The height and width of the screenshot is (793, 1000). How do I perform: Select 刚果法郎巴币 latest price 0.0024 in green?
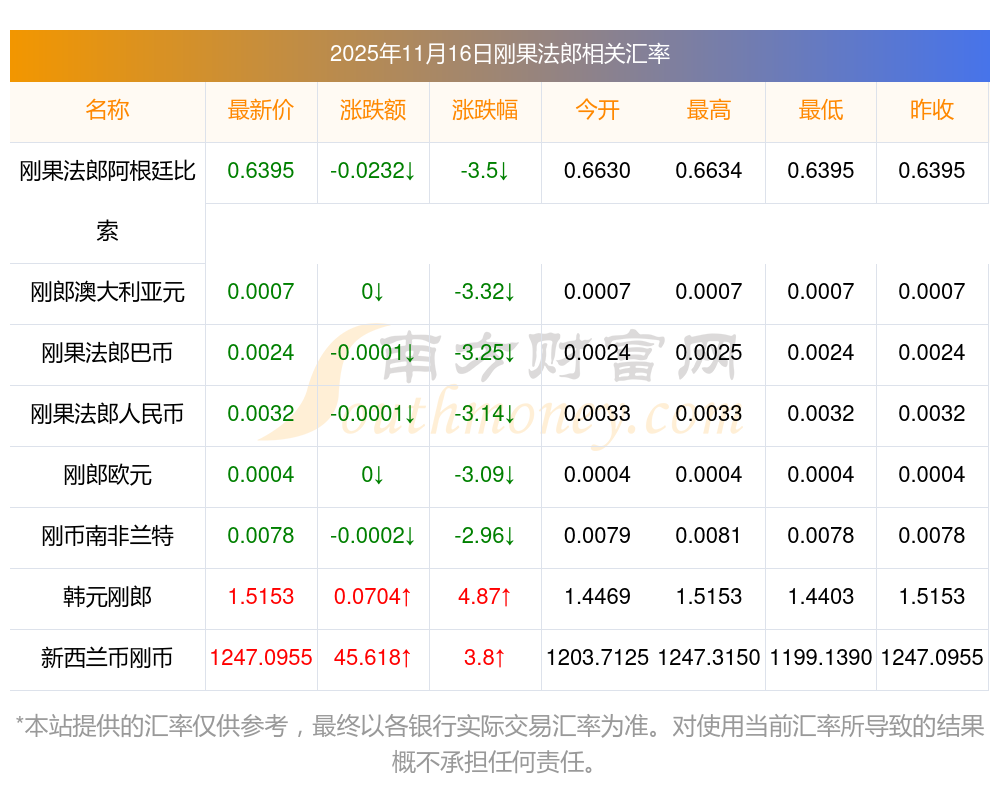click(x=260, y=353)
